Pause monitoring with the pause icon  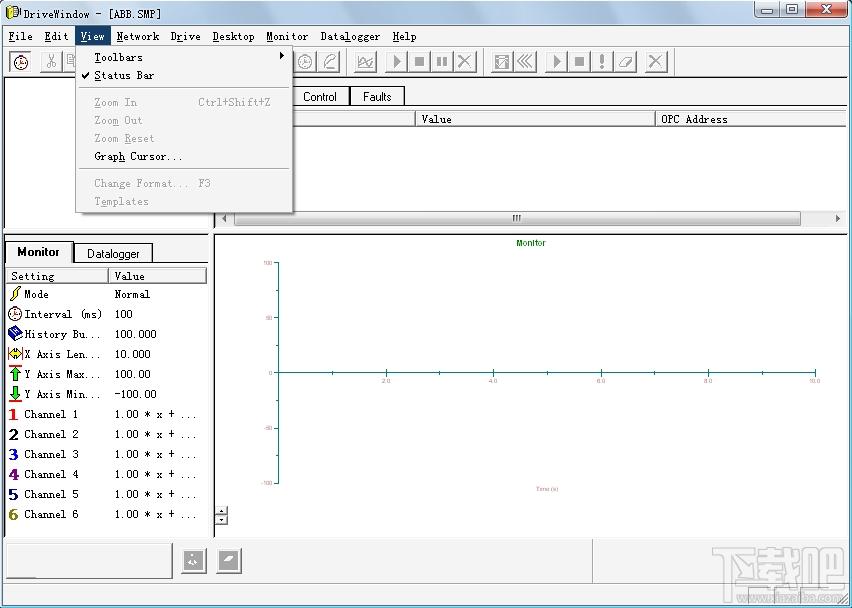pos(442,62)
